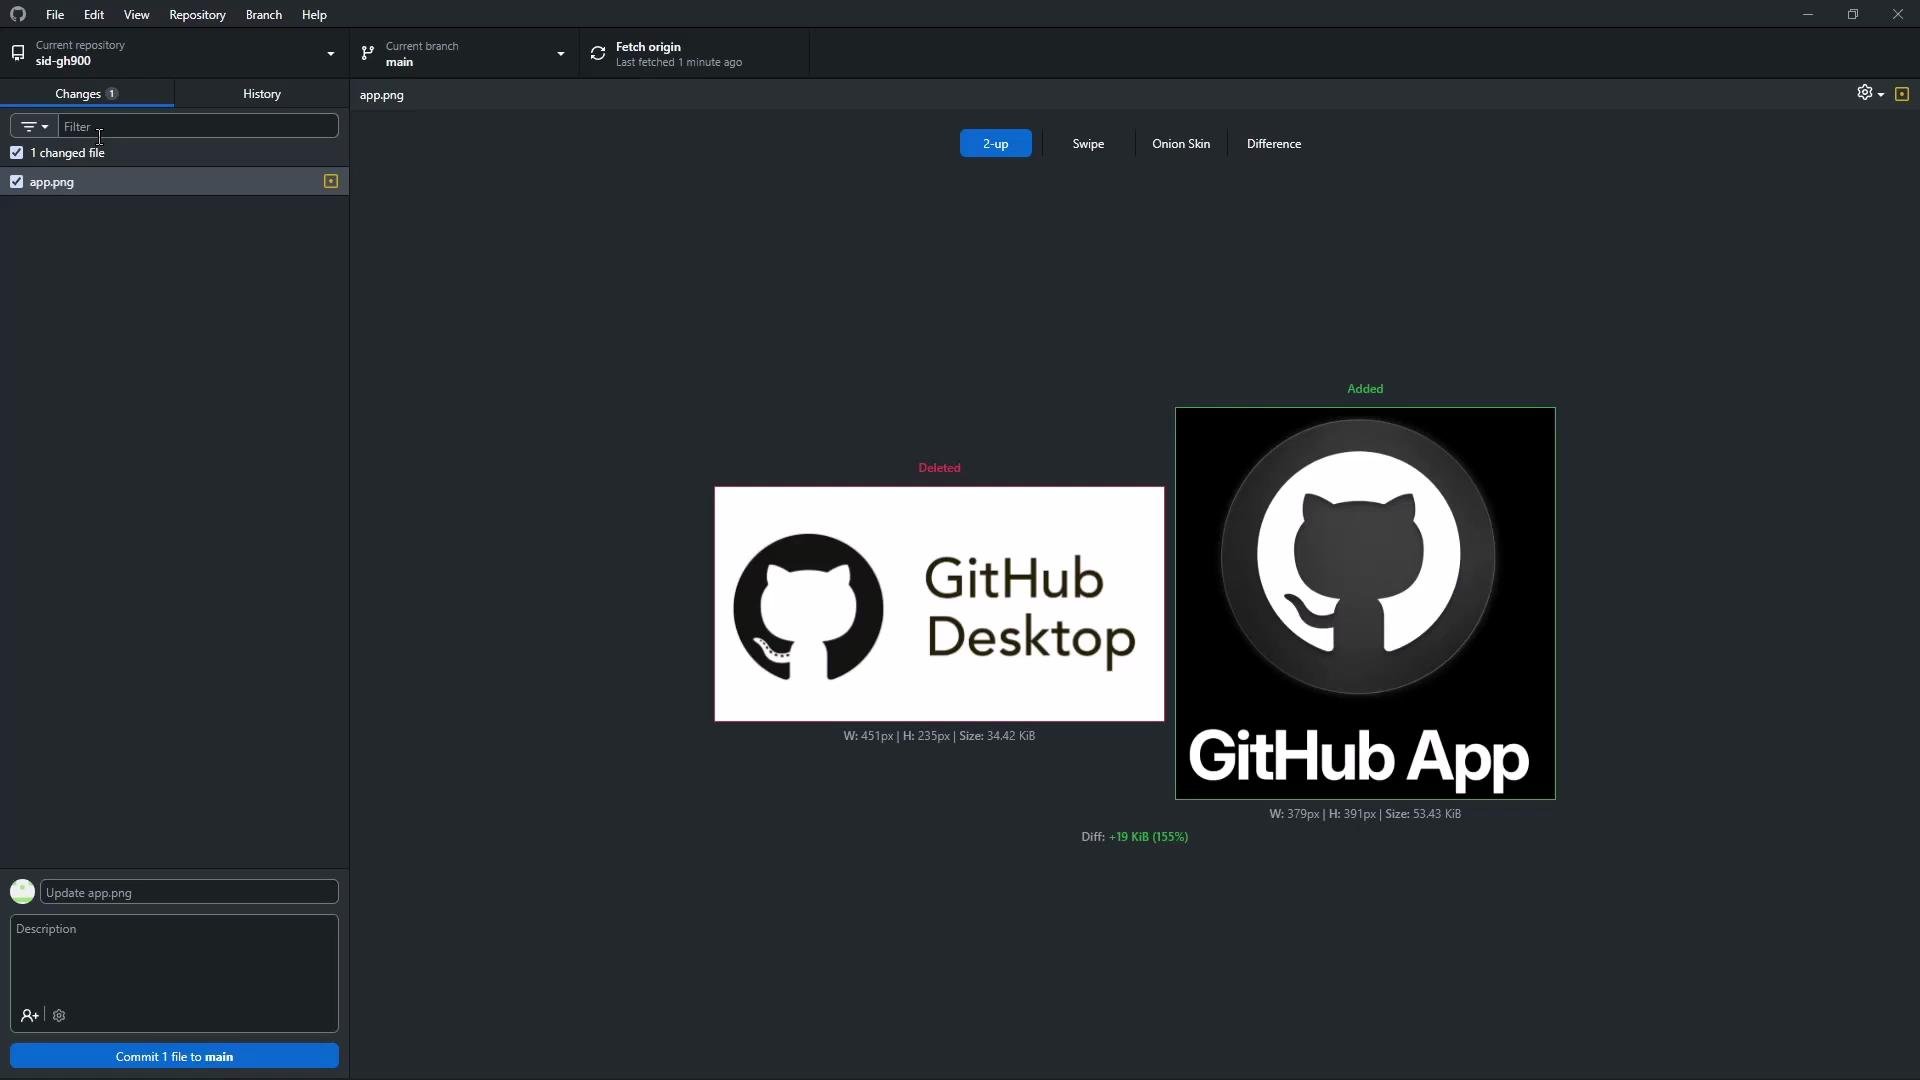Minimize the GitHub Desktop window
This screenshot has width=1920, height=1080.
(x=1807, y=14)
